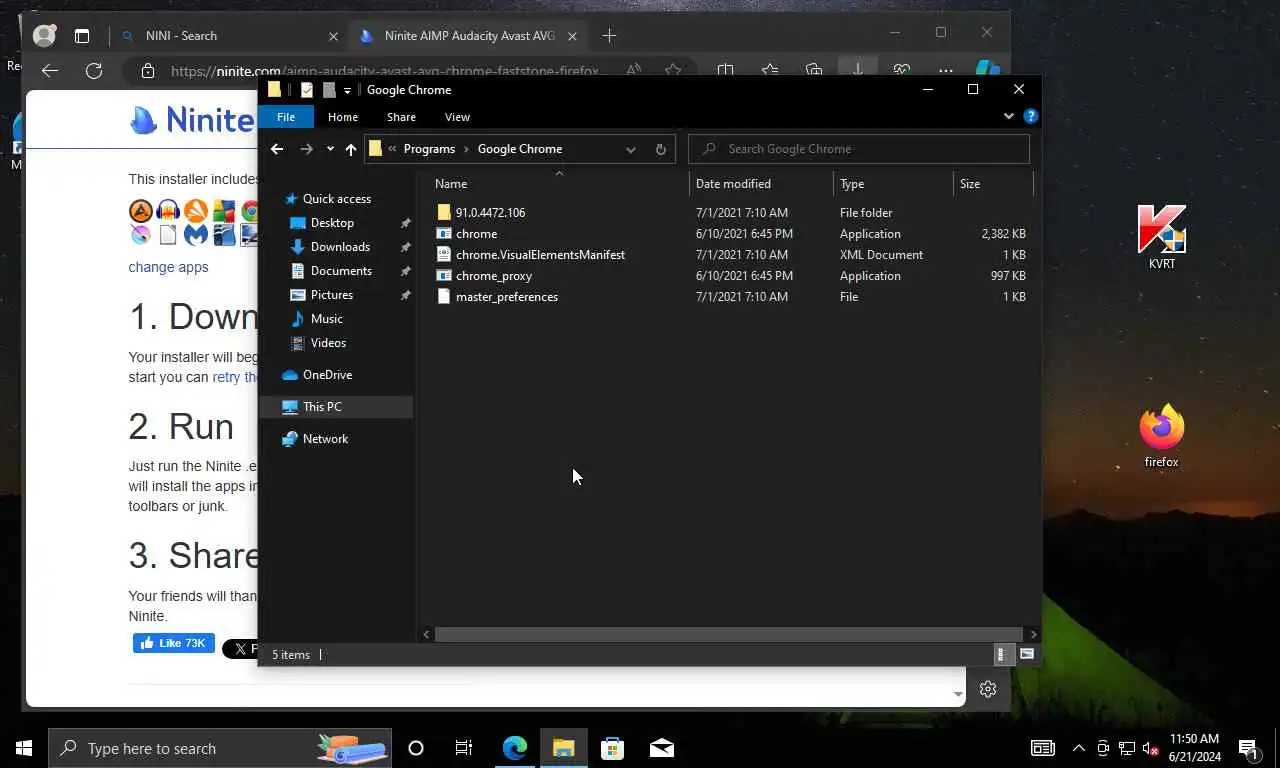The width and height of the screenshot is (1280, 768).
Task: Expand the Explorer ribbon chevron
Action: (x=1009, y=116)
